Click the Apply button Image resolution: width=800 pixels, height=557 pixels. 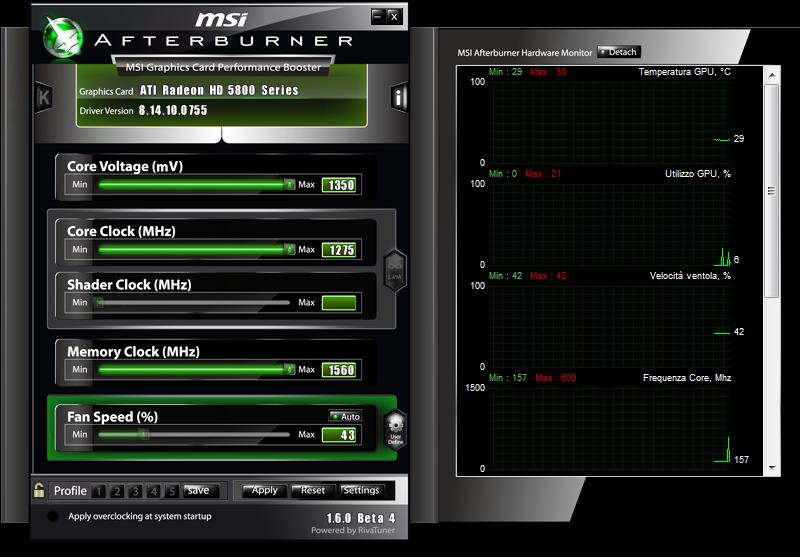[x=264, y=491]
